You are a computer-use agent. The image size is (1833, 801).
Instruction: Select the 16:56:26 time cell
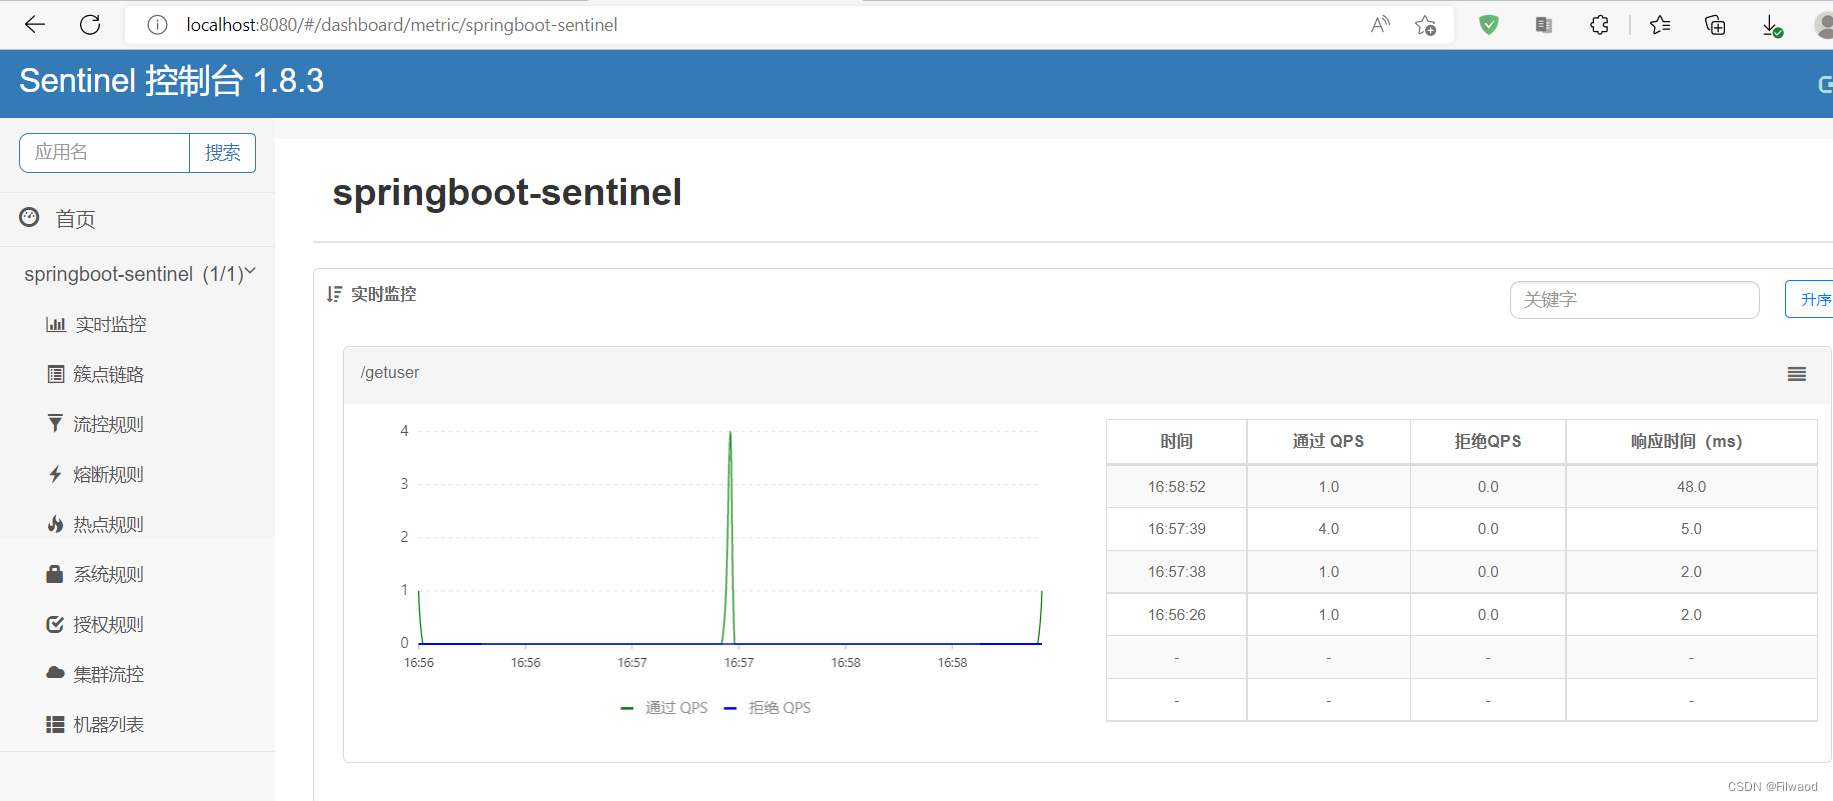click(x=1177, y=615)
